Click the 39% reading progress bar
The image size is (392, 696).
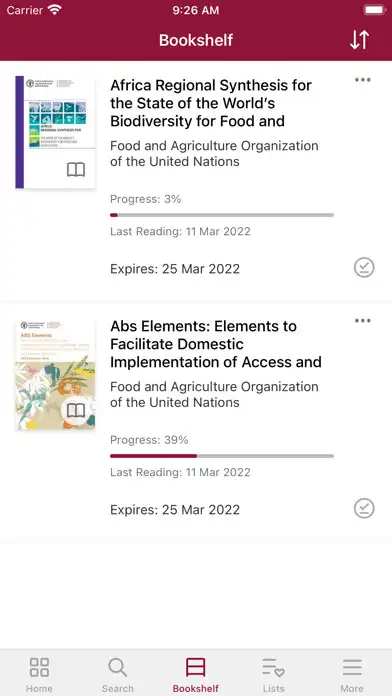[222, 456]
